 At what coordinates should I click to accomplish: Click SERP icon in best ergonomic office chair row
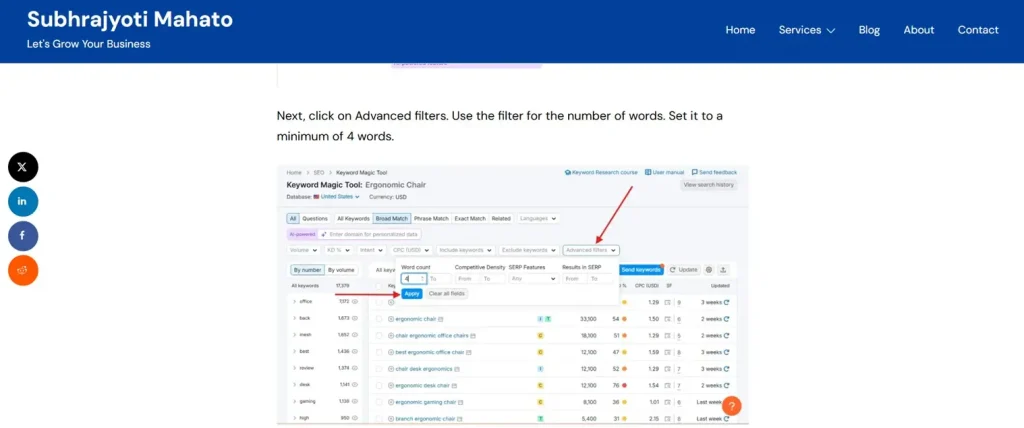pyautogui.click(x=667, y=352)
